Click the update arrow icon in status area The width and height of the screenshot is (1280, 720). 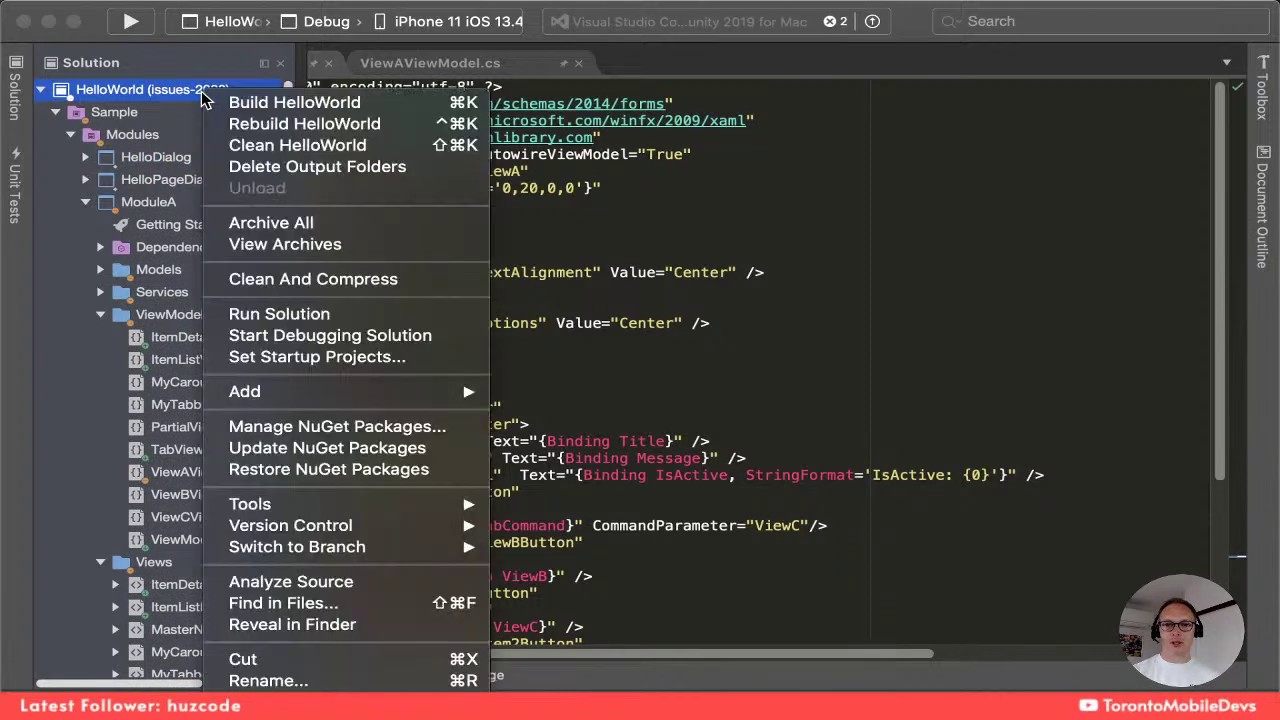(872, 21)
